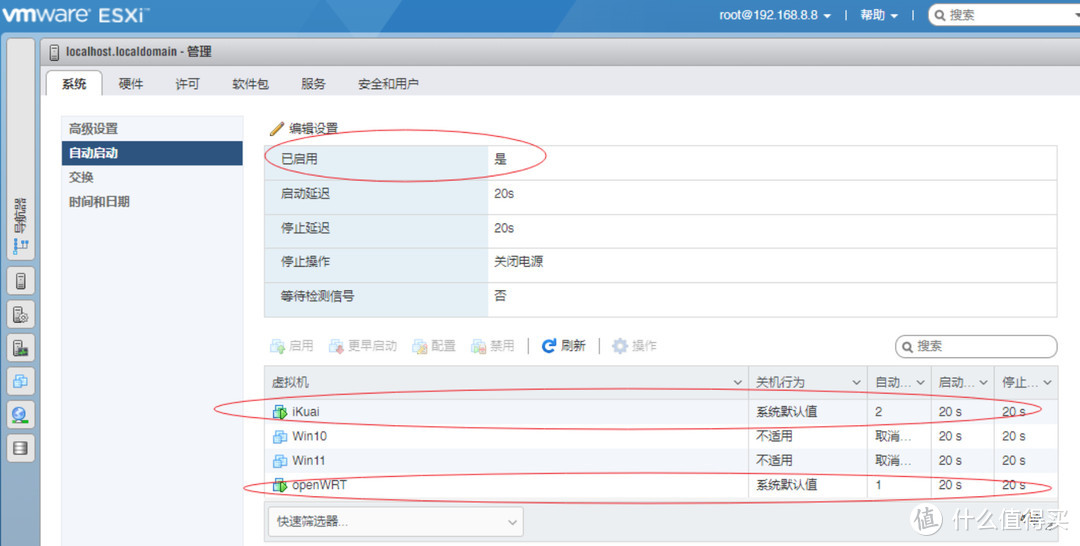Switch to the 许可 tab
1080x546 pixels.
click(x=187, y=84)
